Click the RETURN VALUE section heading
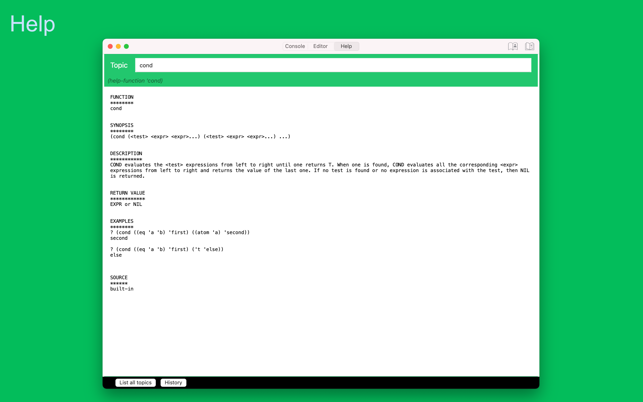Image resolution: width=643 pixels, height=402 pixels. [x=127, y=193]
